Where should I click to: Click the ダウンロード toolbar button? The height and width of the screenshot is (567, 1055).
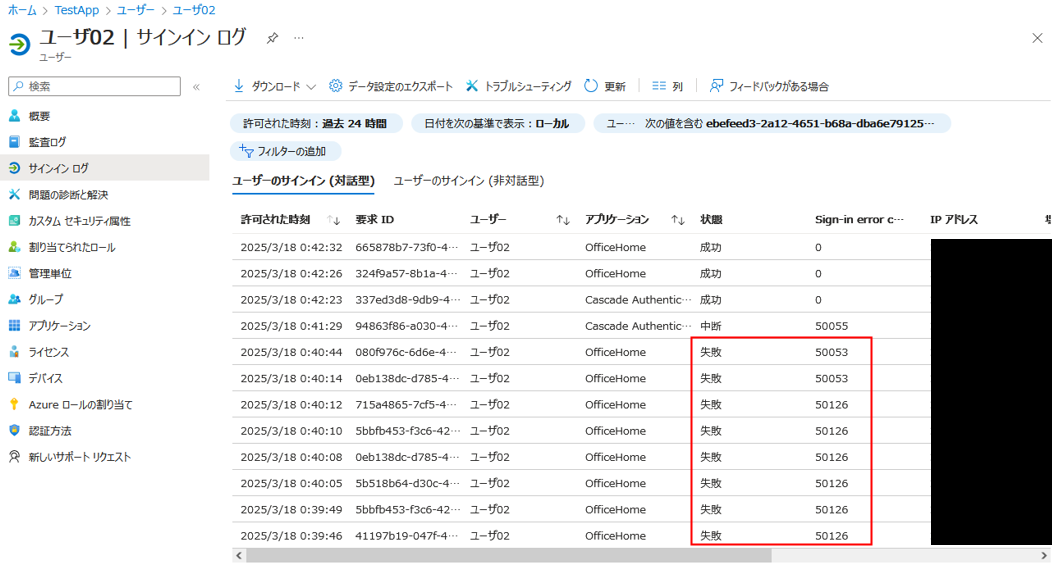pos(267,86)
